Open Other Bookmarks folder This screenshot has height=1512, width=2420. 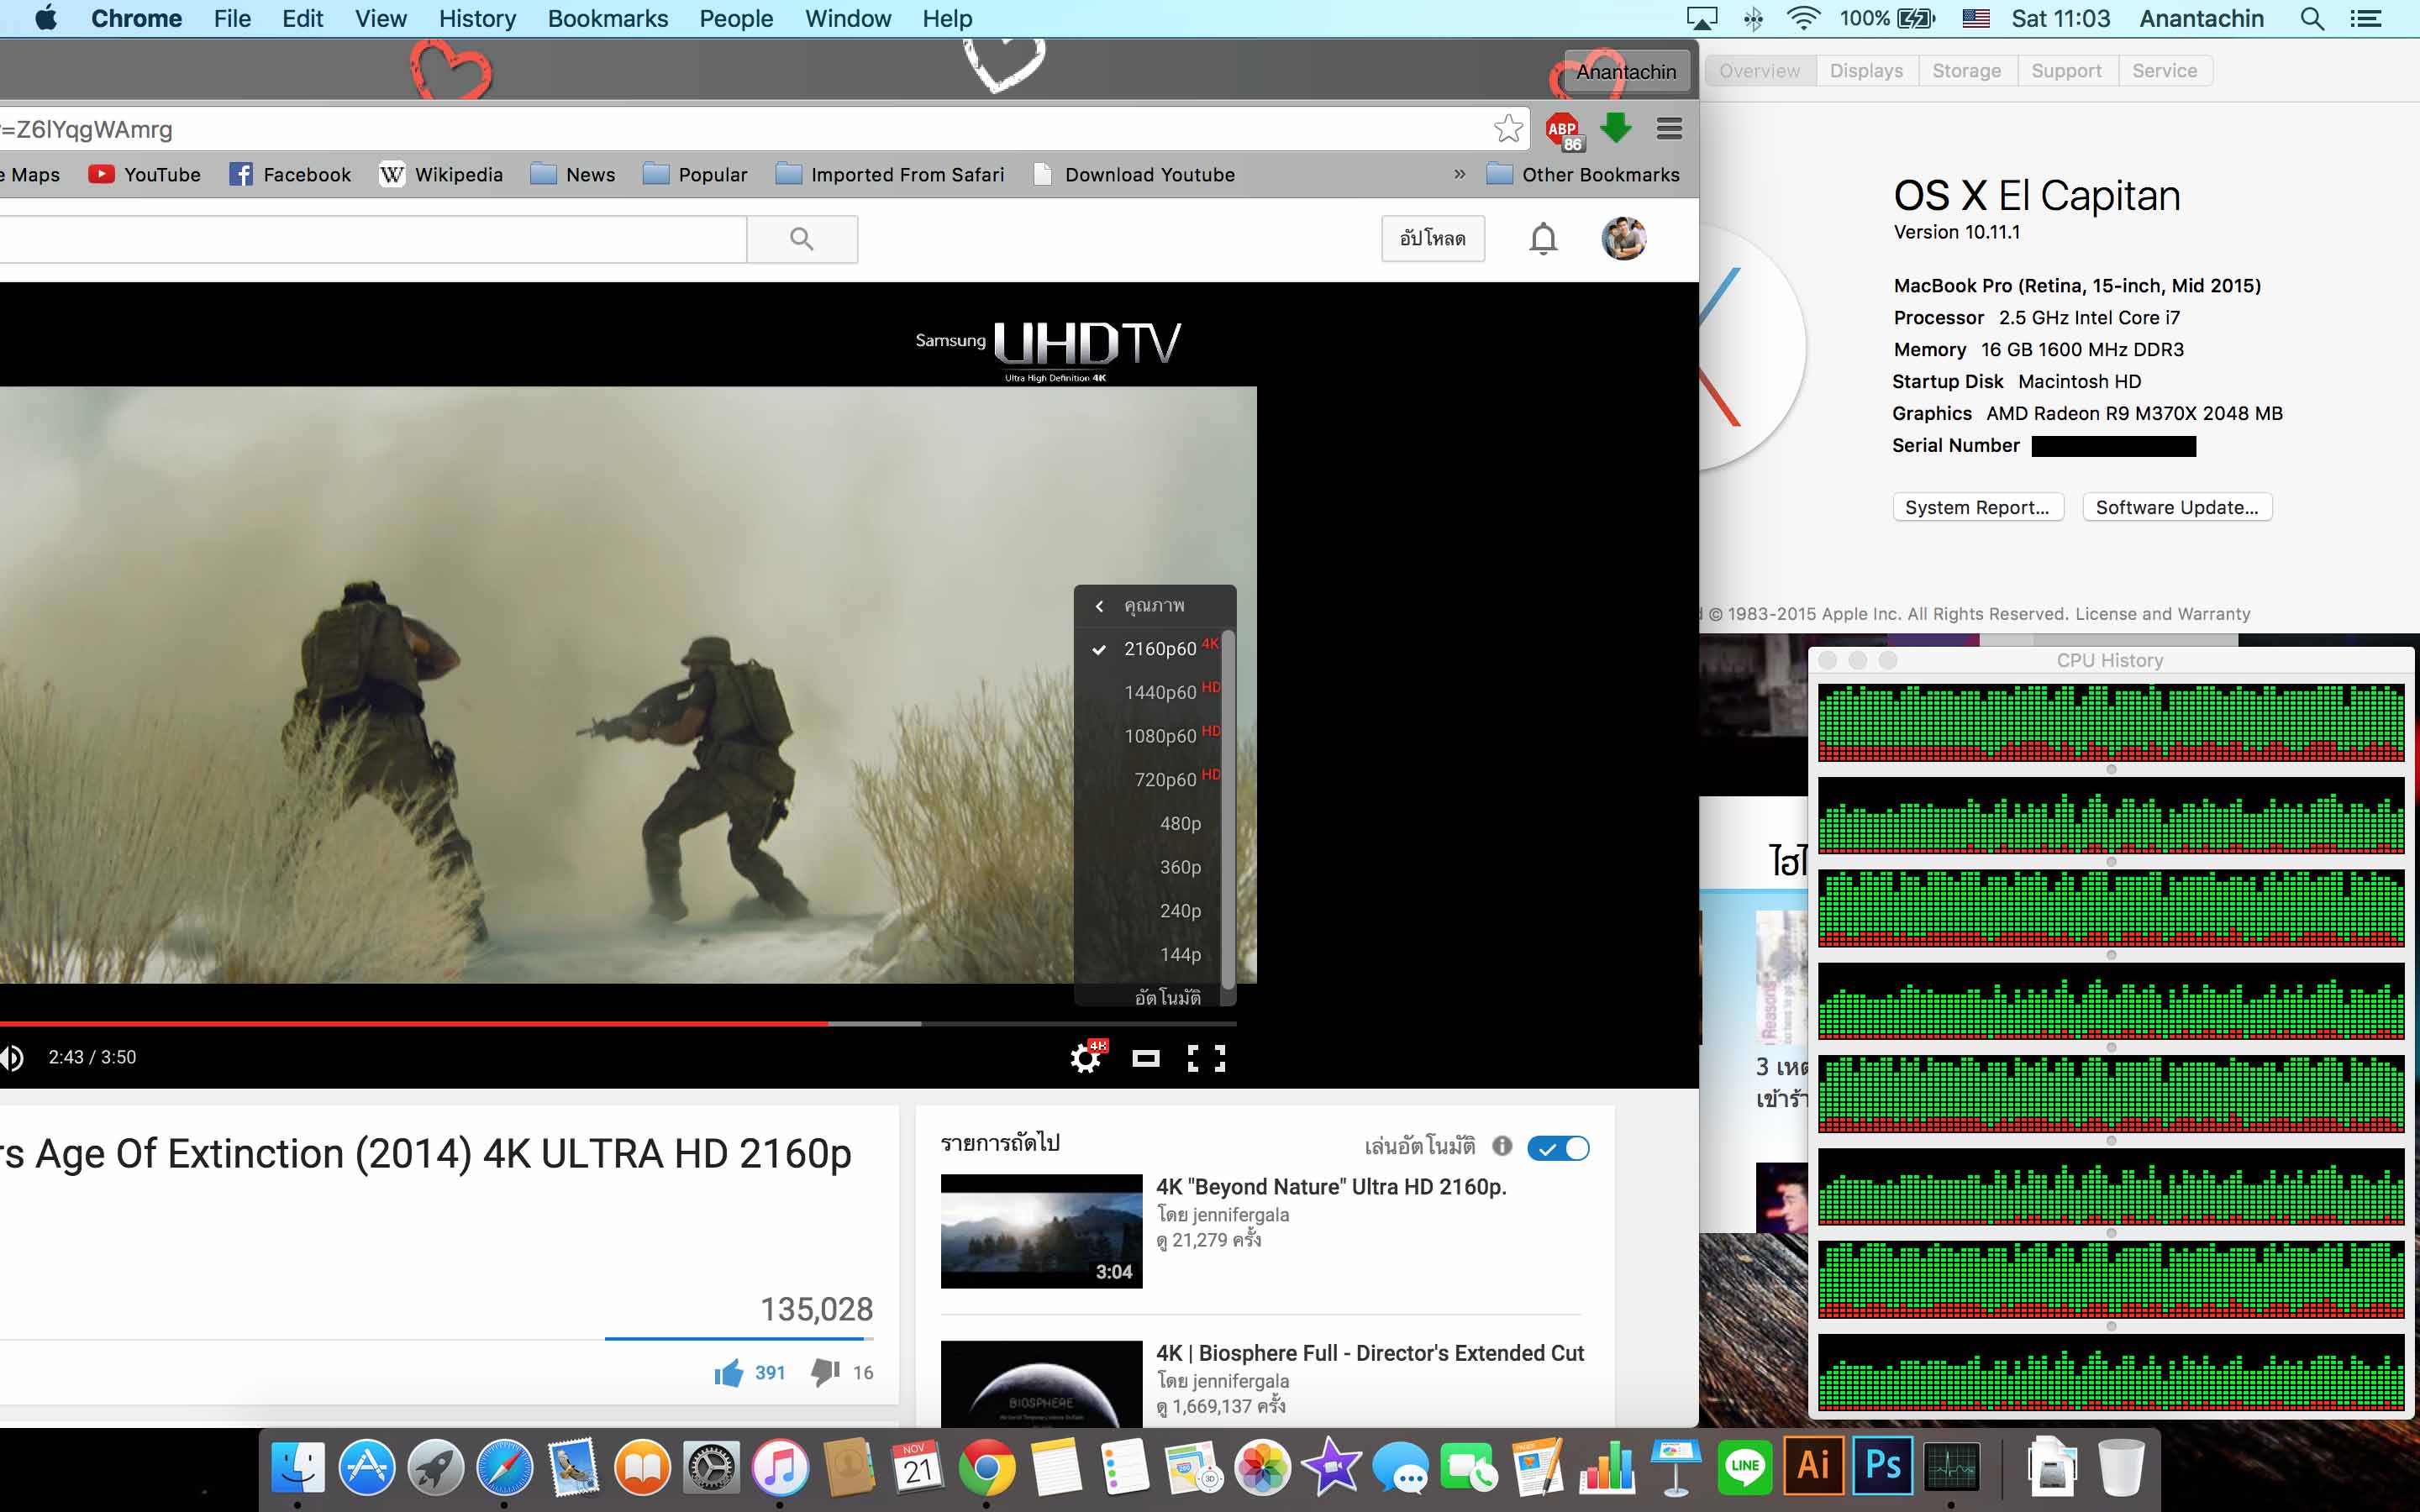(x=1583, y=174)
